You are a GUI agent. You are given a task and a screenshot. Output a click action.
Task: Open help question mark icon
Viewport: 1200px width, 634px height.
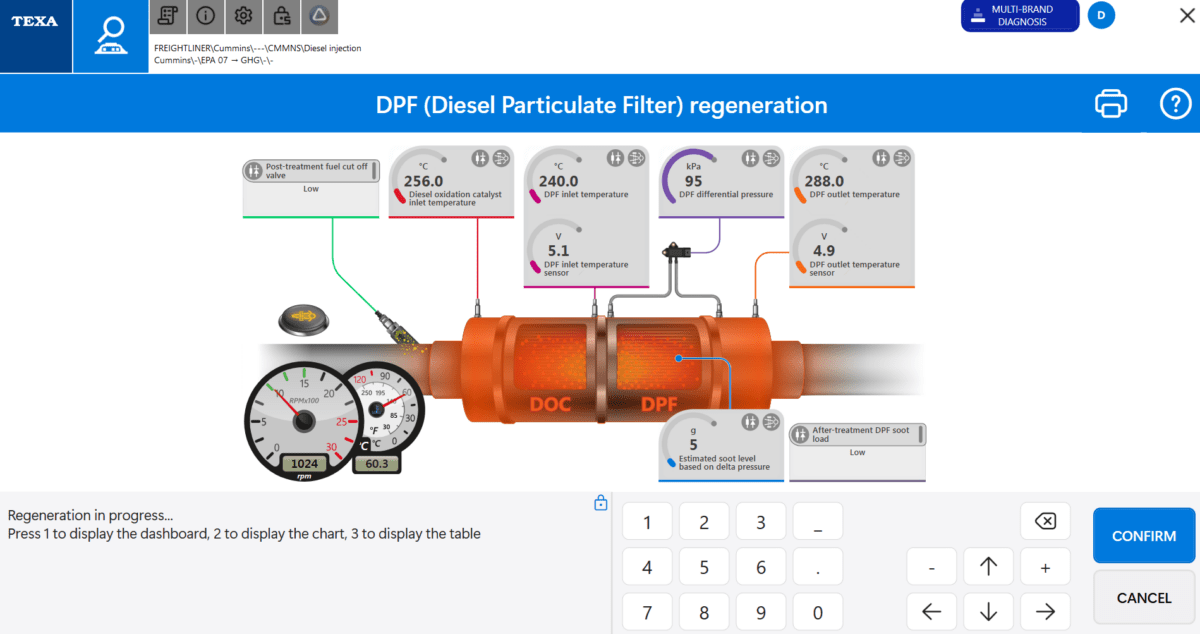point(1174,103)
